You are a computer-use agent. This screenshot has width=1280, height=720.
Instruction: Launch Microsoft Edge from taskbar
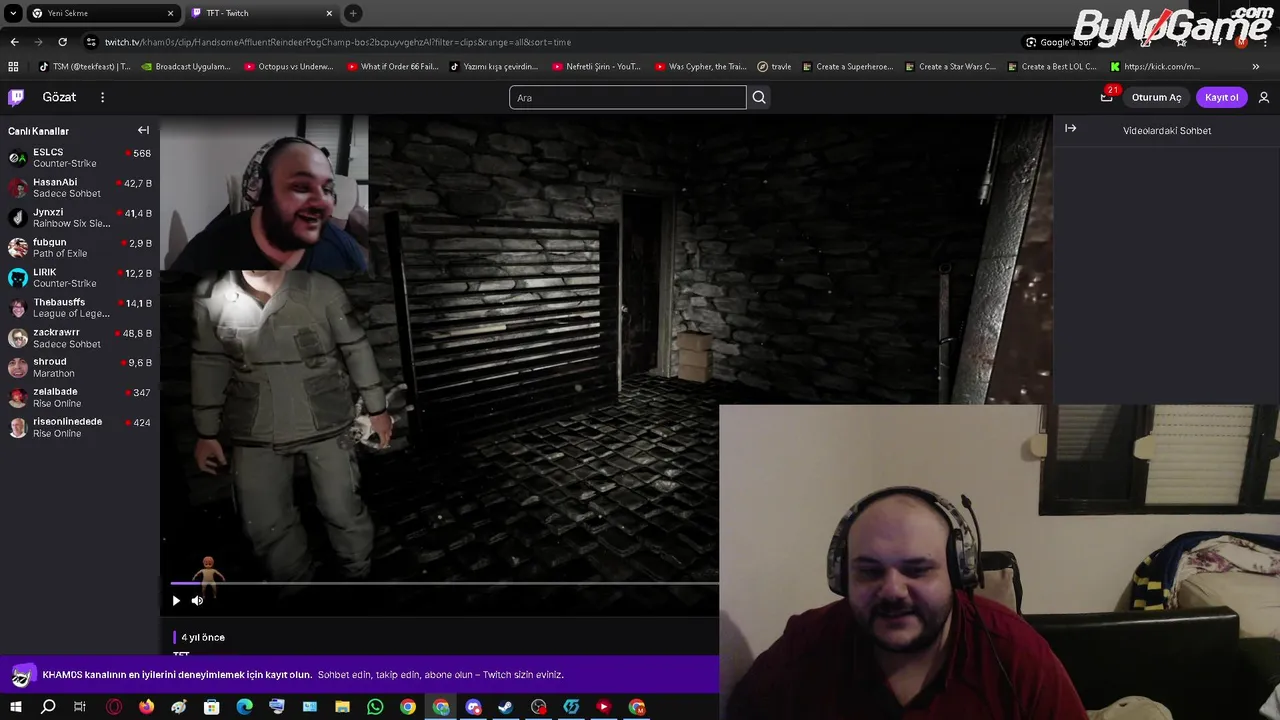coord(244,707)
